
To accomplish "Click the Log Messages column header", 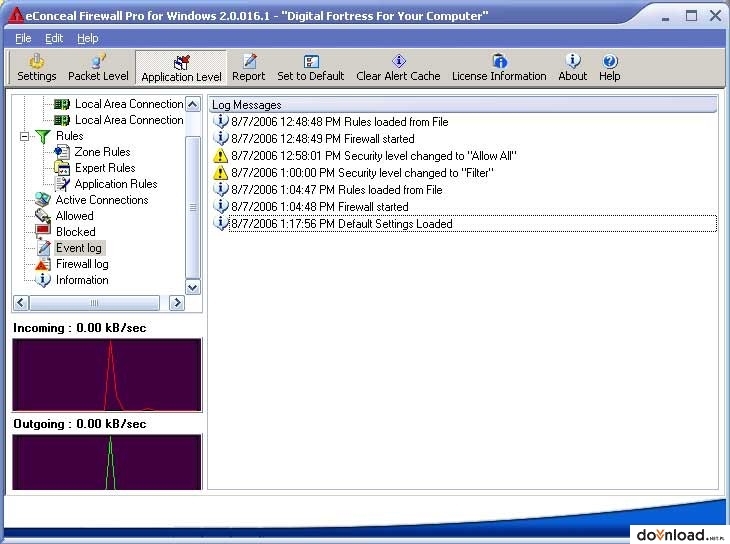I will (x=462, y=105).
